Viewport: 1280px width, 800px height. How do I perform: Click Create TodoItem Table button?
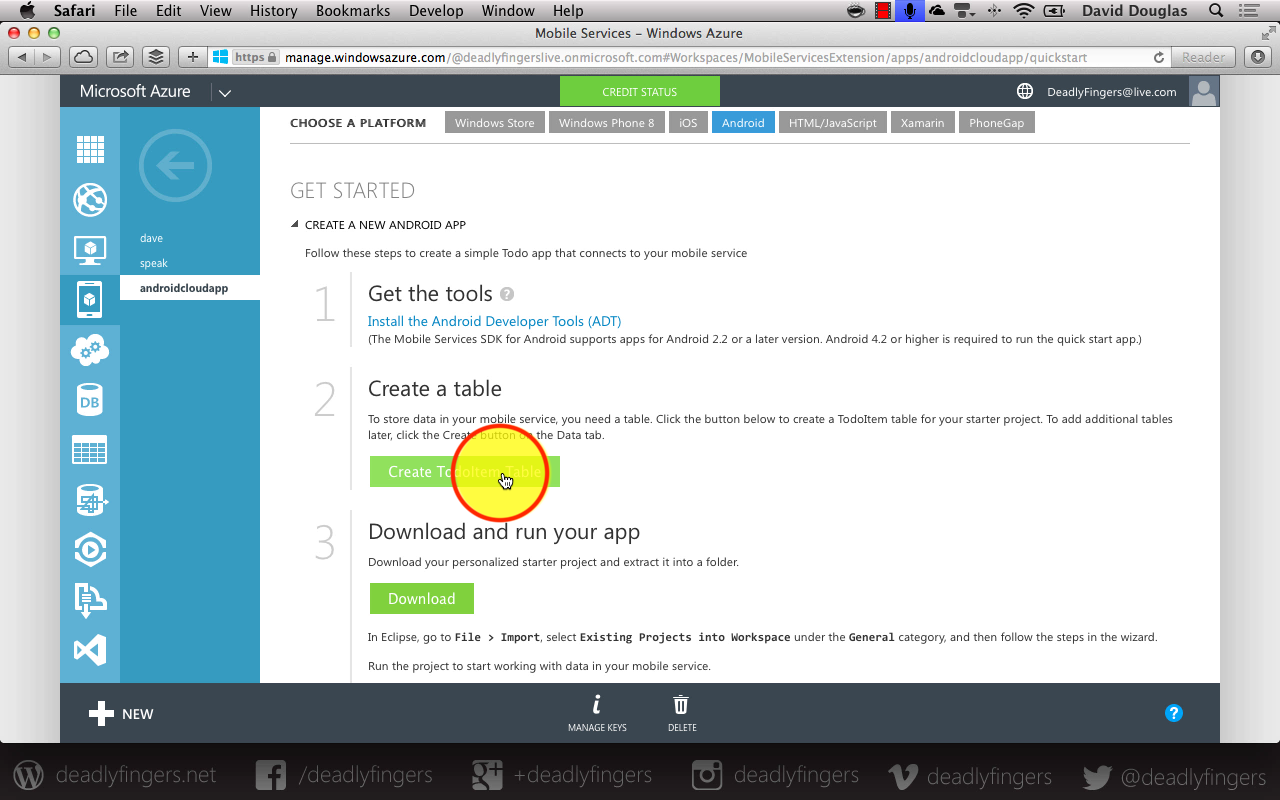tap(465, 472)
